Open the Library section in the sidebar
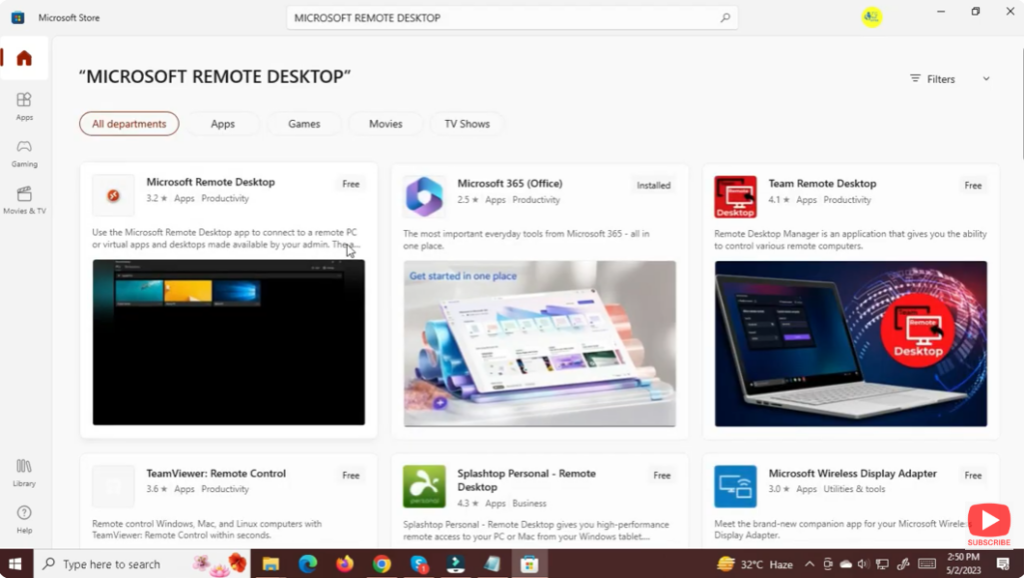 tap(23, 471)
